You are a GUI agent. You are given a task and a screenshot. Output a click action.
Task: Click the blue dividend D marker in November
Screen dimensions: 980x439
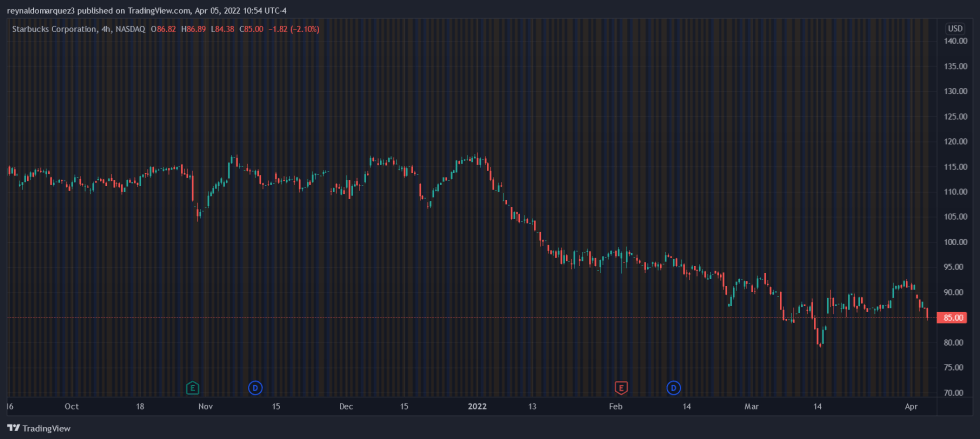tap(255, 387)
